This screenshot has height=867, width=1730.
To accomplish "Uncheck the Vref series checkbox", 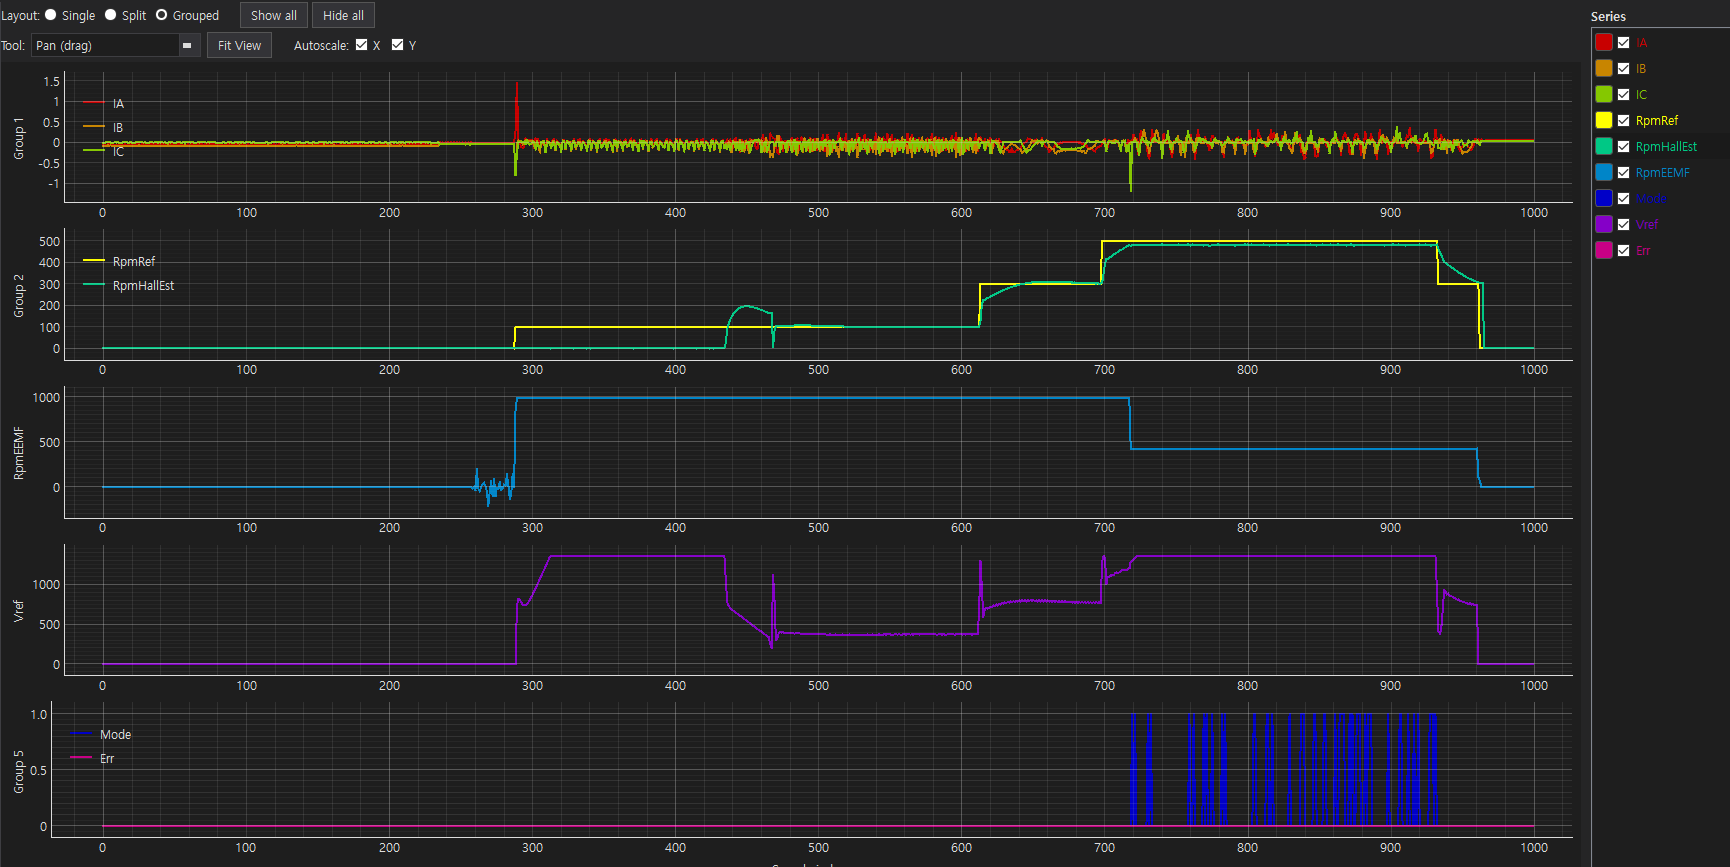I will click(1624, 224).
